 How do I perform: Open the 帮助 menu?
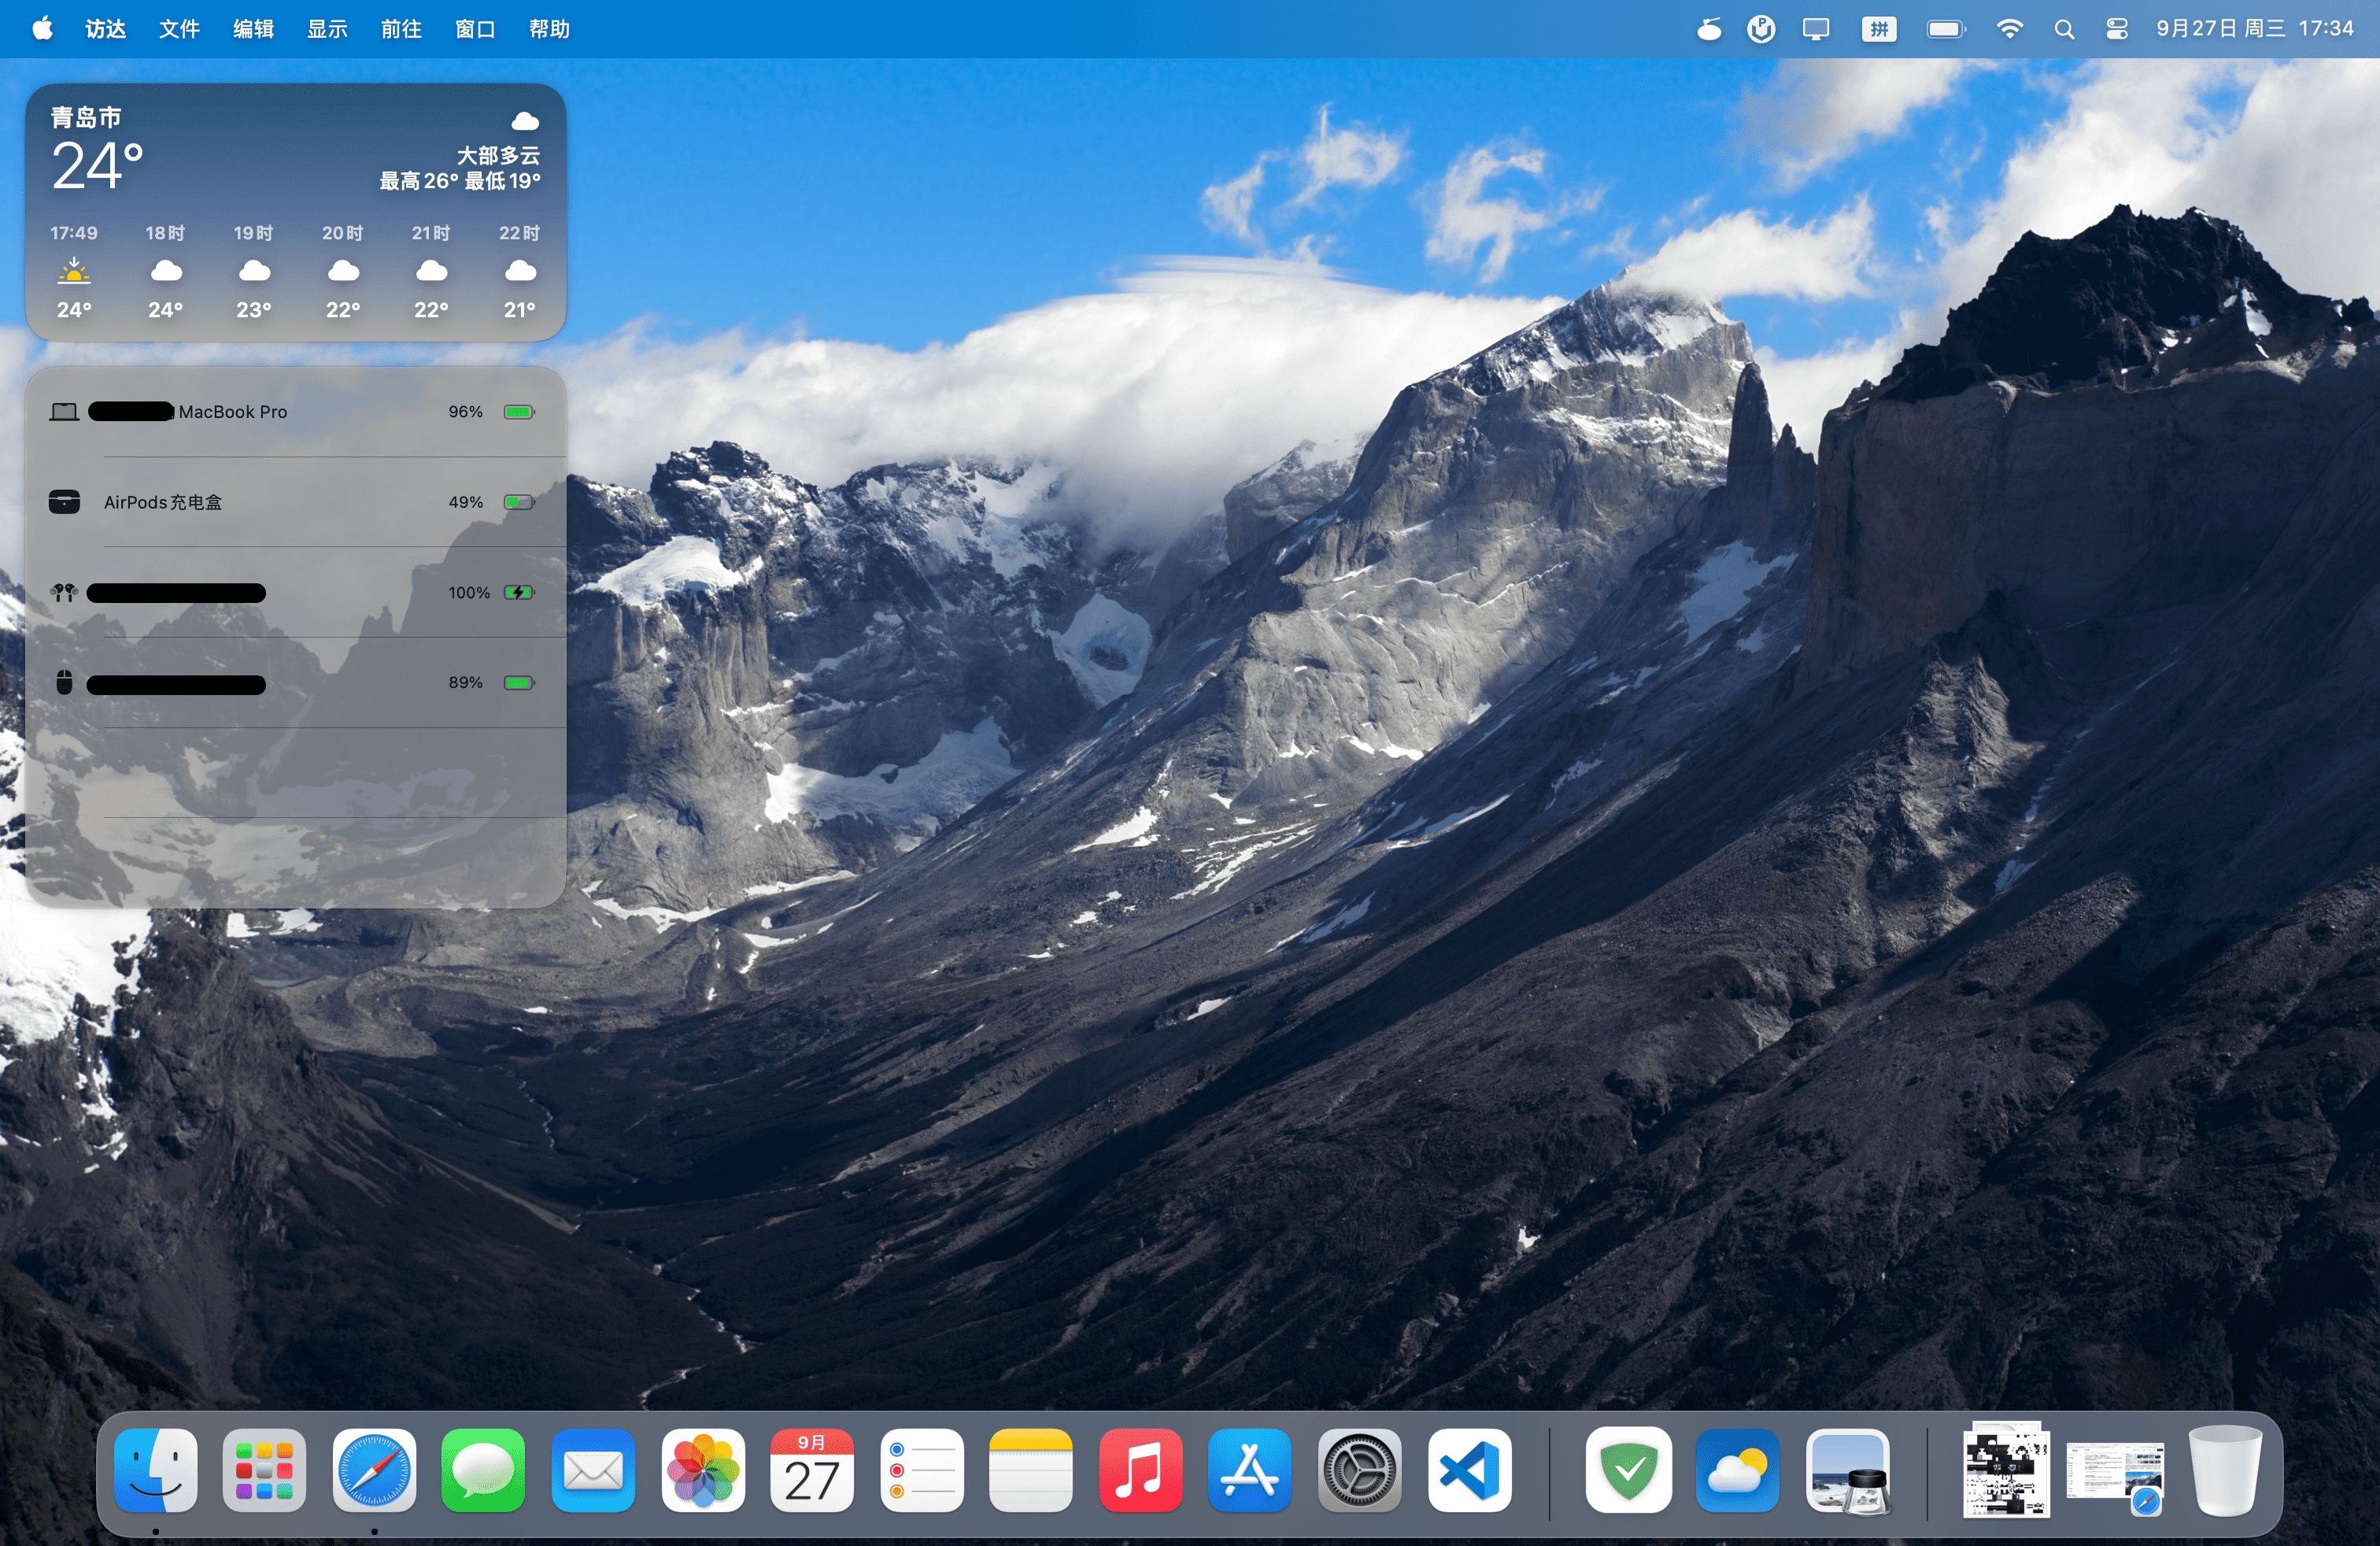point(549,29)
